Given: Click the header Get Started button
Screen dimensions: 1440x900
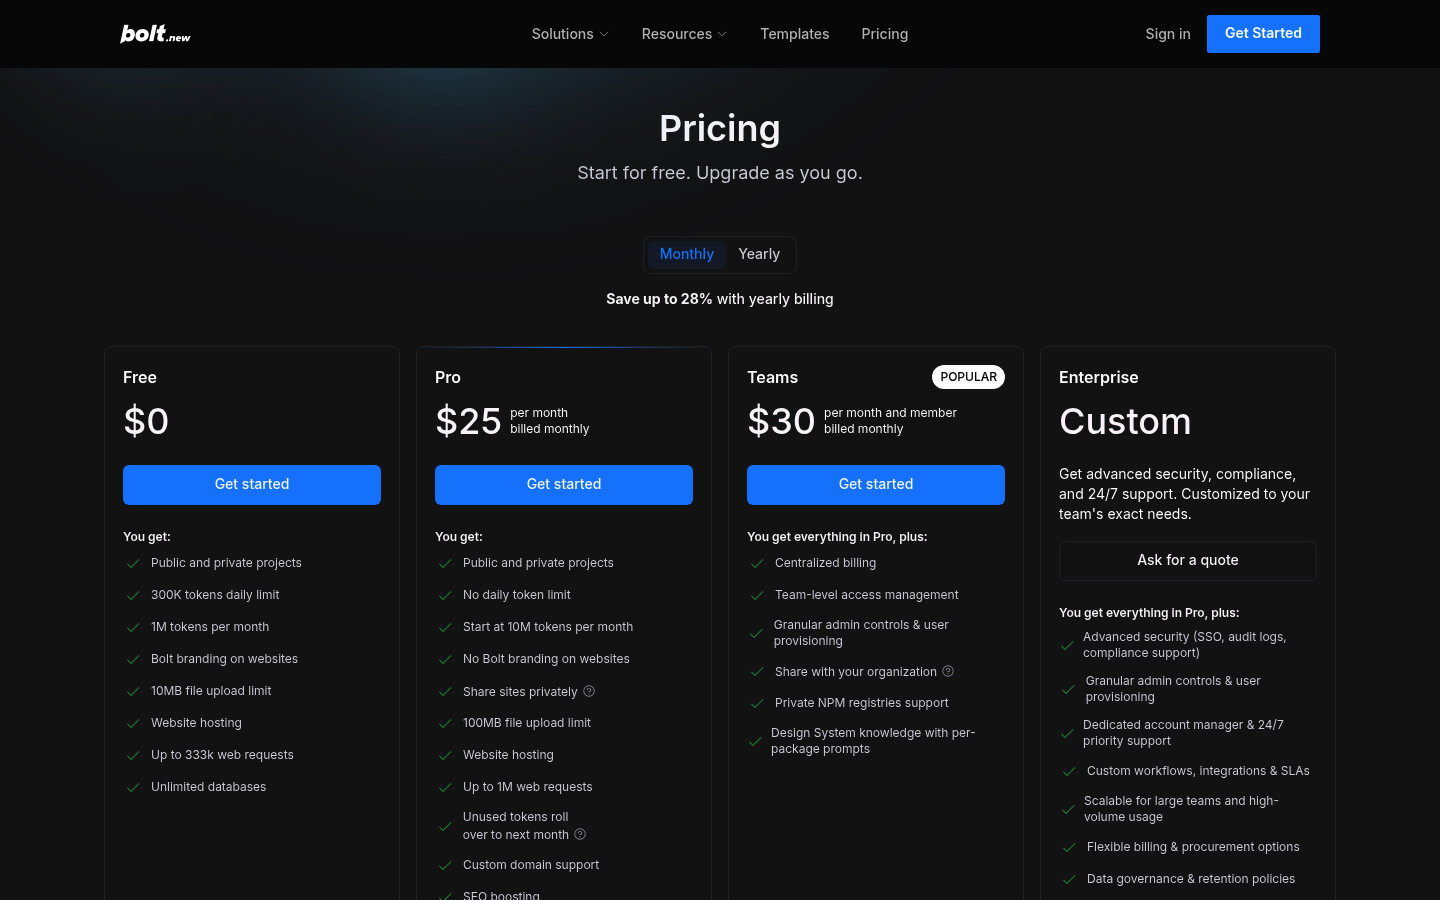Looking at the screenshot, I should click(x=1263, y=34).
